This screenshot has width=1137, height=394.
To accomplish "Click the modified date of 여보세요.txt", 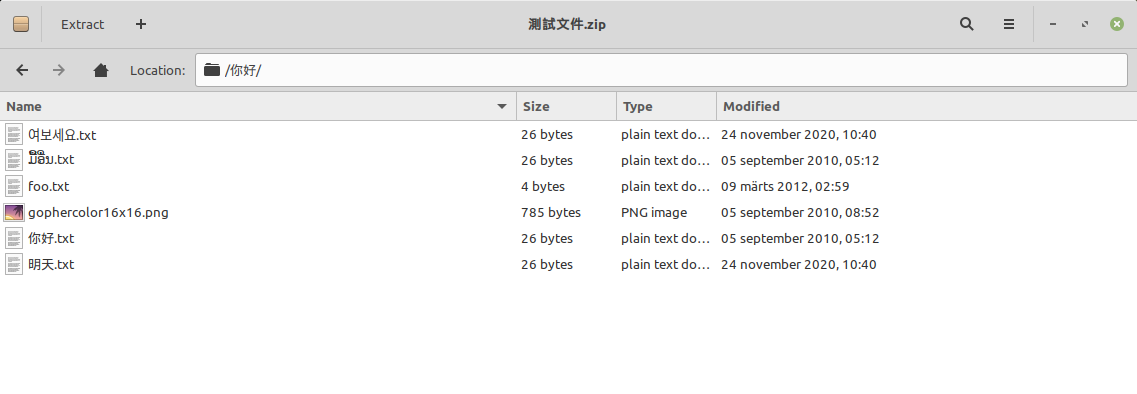I will click(x=798, y=134).
